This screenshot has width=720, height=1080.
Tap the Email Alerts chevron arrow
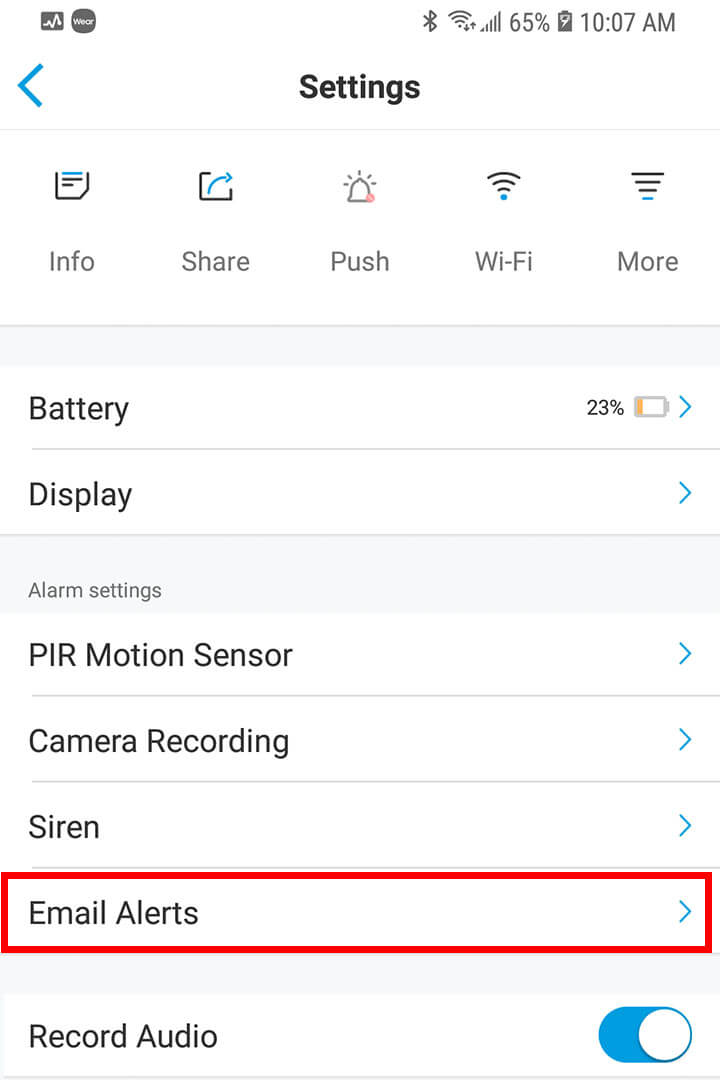pyautogui.click(x=685, y=912)
